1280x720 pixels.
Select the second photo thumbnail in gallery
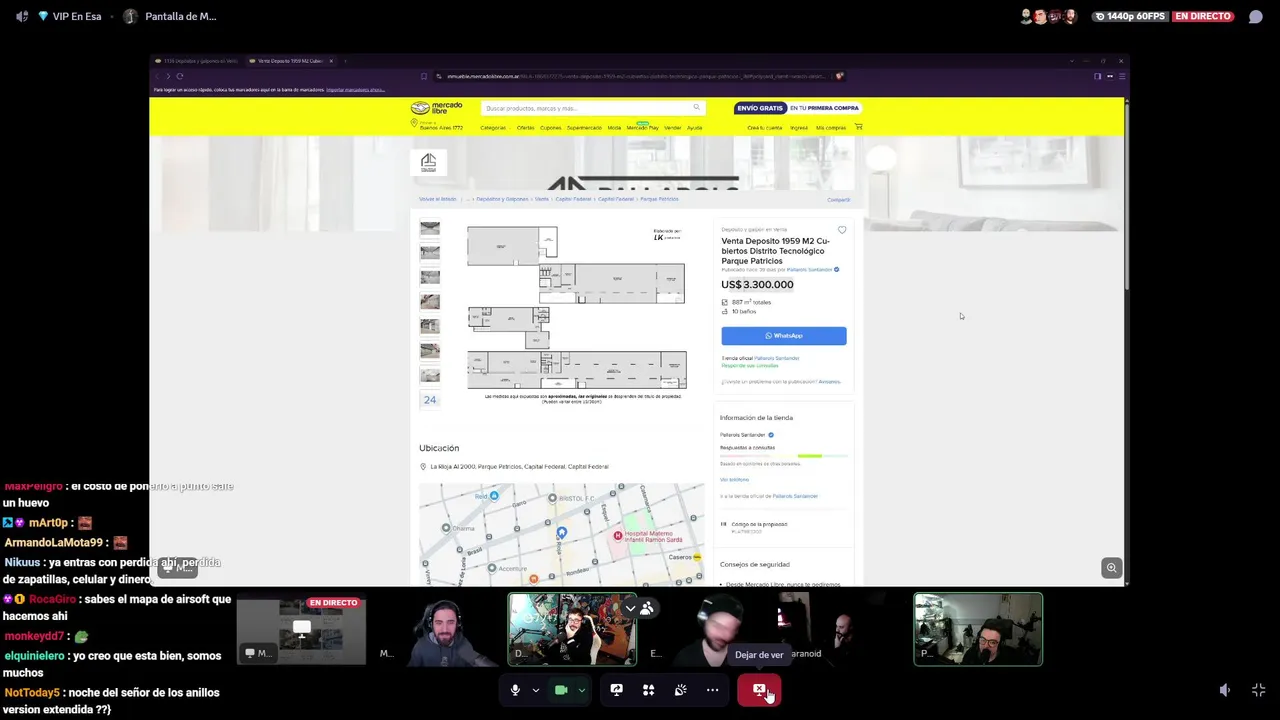tap(430, 252)
